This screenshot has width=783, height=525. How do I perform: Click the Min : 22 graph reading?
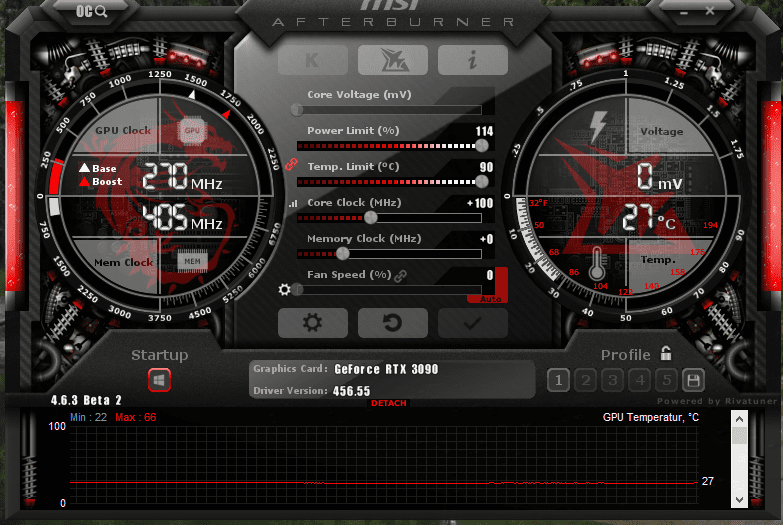point(88,417)
